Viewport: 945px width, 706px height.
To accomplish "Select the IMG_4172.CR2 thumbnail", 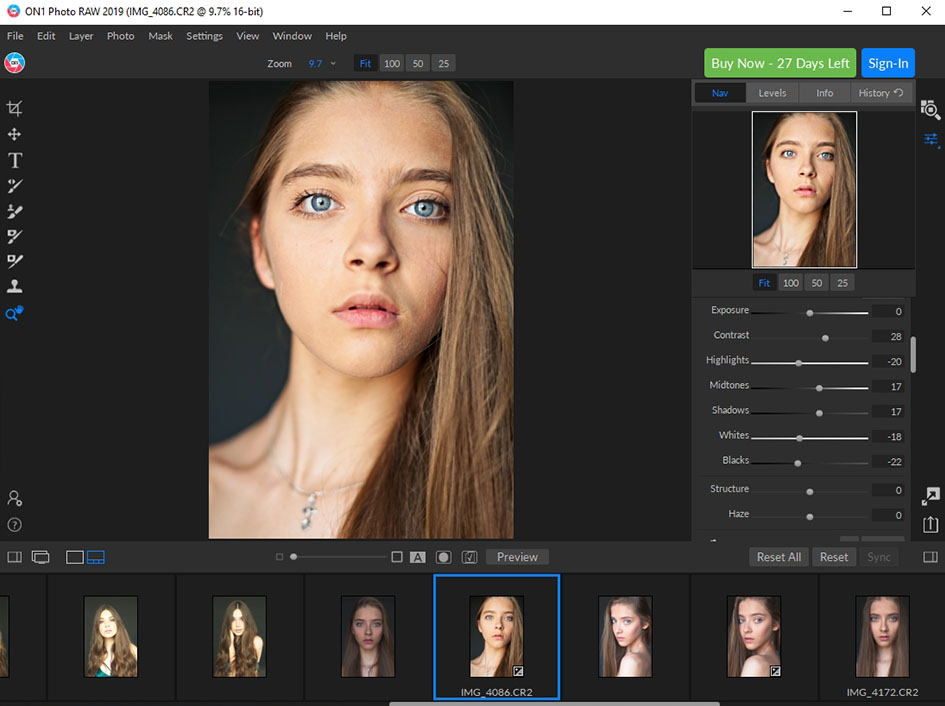I will pyautogui.click(x=881, y=637).
